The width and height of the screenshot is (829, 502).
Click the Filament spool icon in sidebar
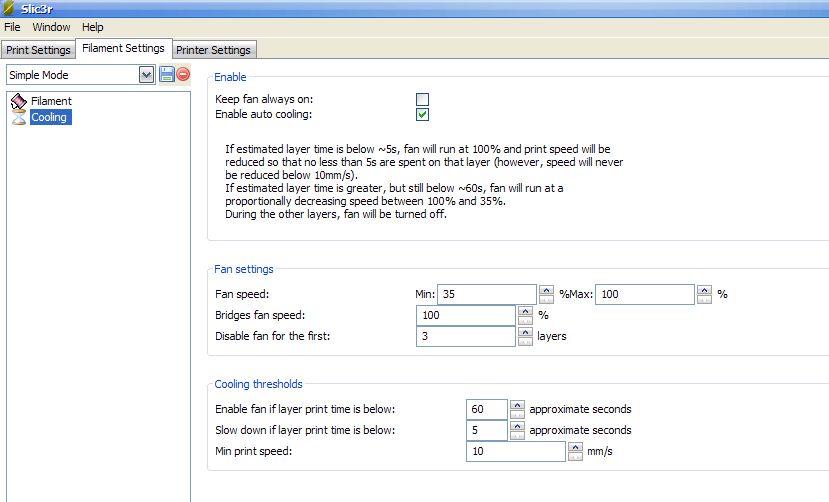click(19, 100)
